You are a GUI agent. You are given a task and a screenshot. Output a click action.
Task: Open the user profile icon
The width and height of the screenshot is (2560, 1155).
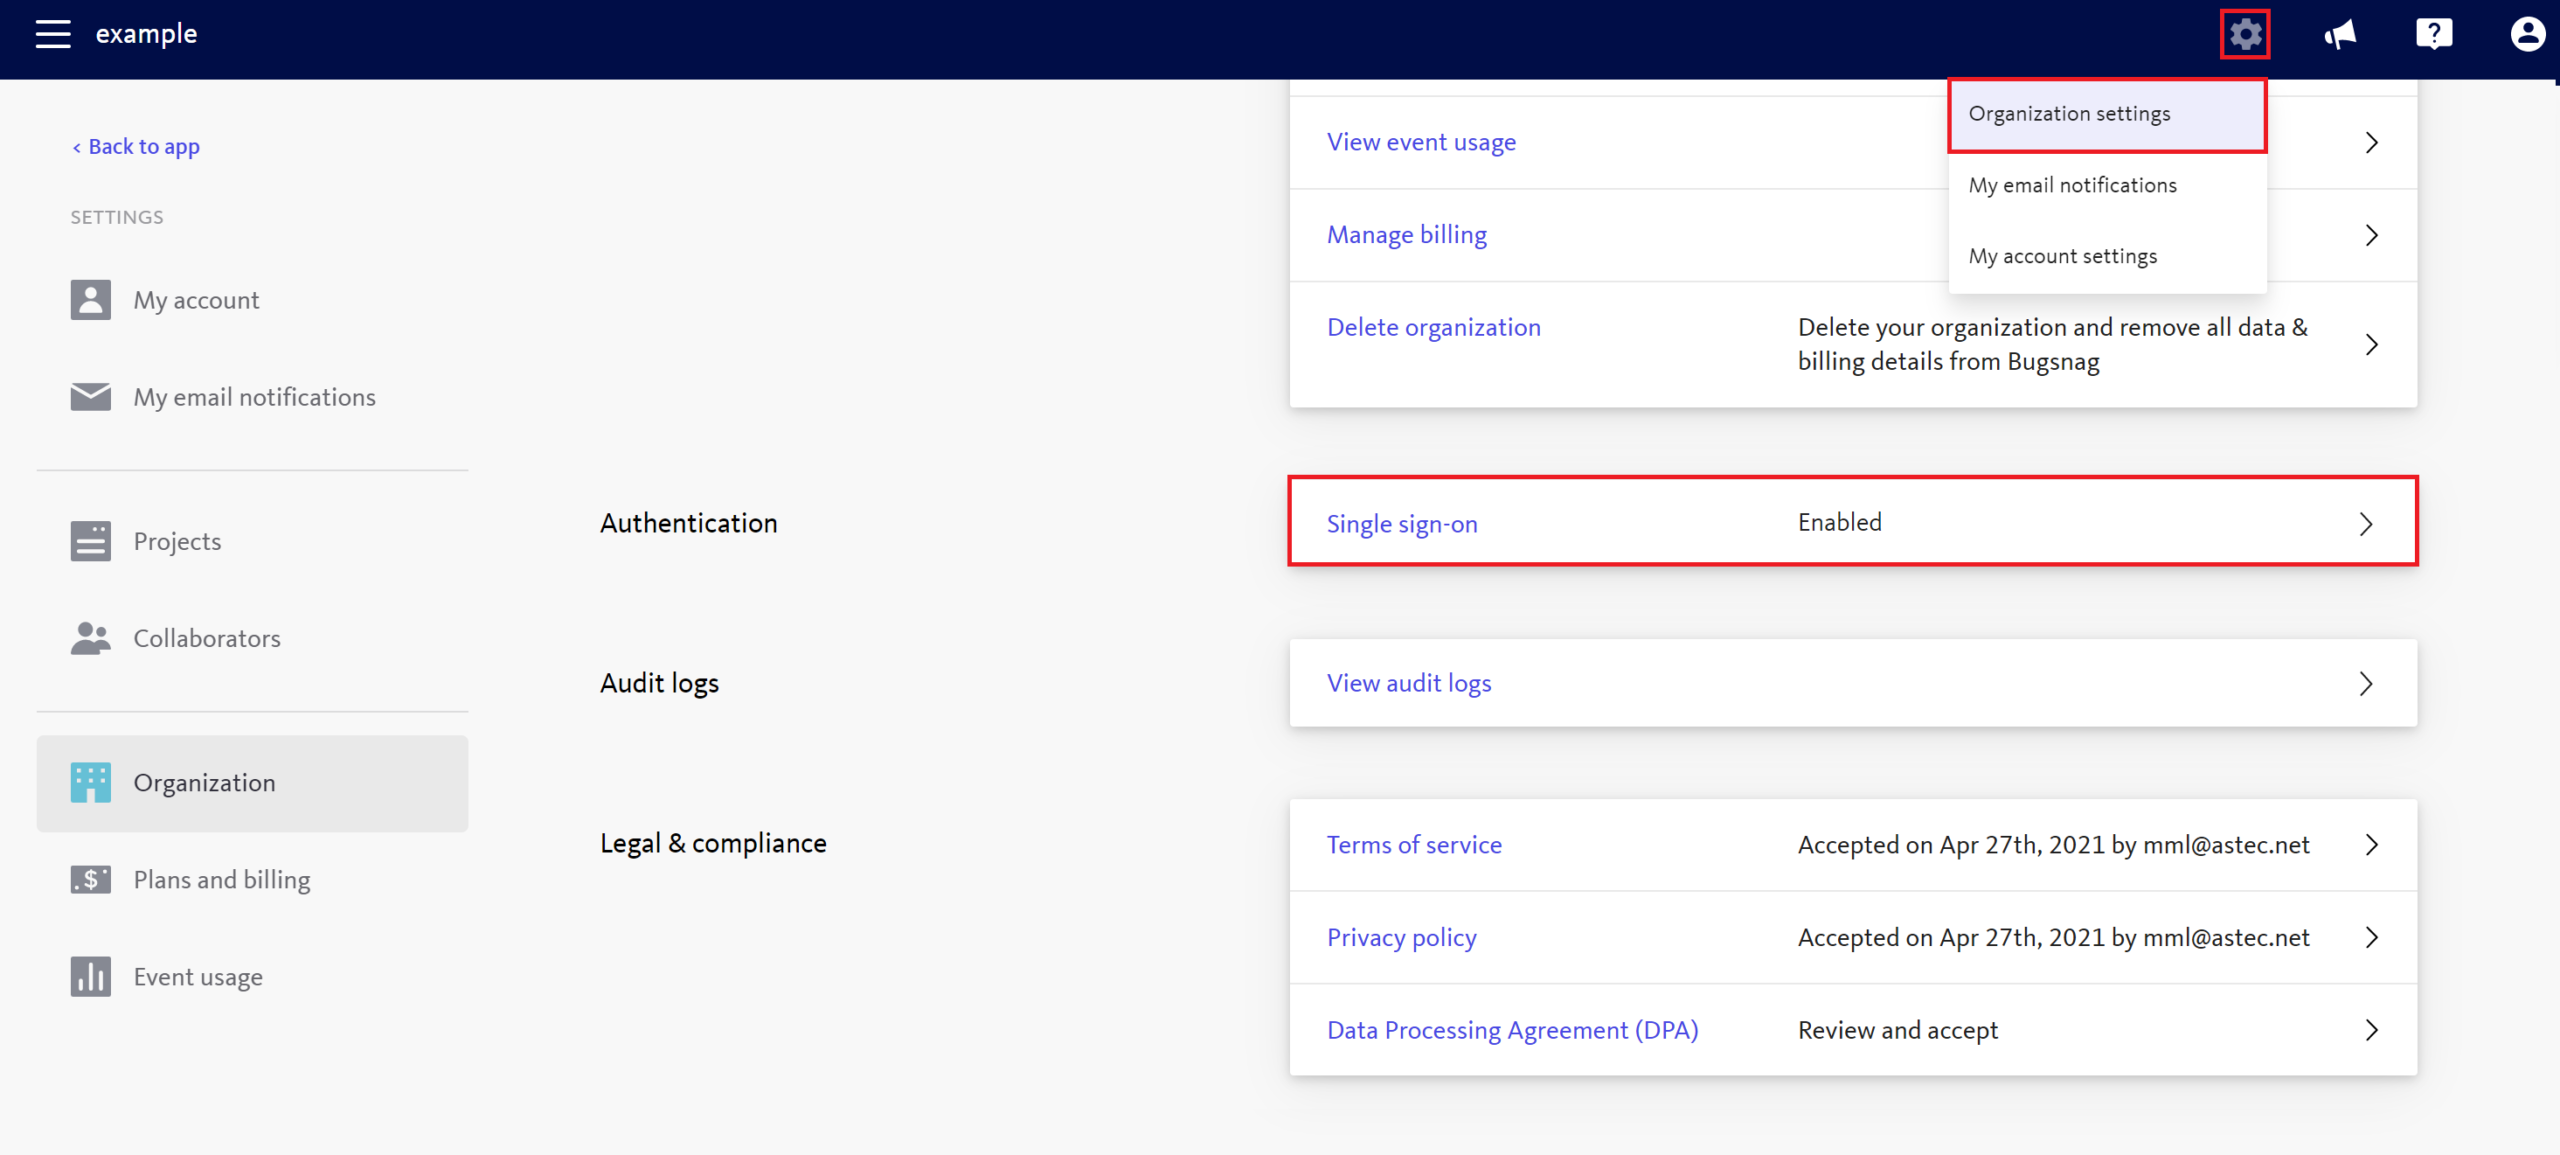point(2527,34)
